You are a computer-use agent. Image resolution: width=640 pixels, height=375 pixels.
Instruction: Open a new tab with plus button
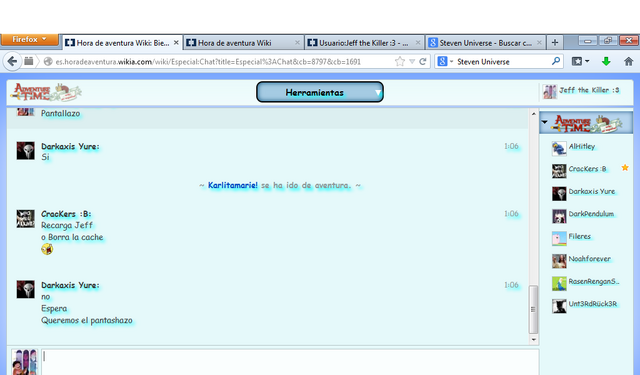point(555,42)
